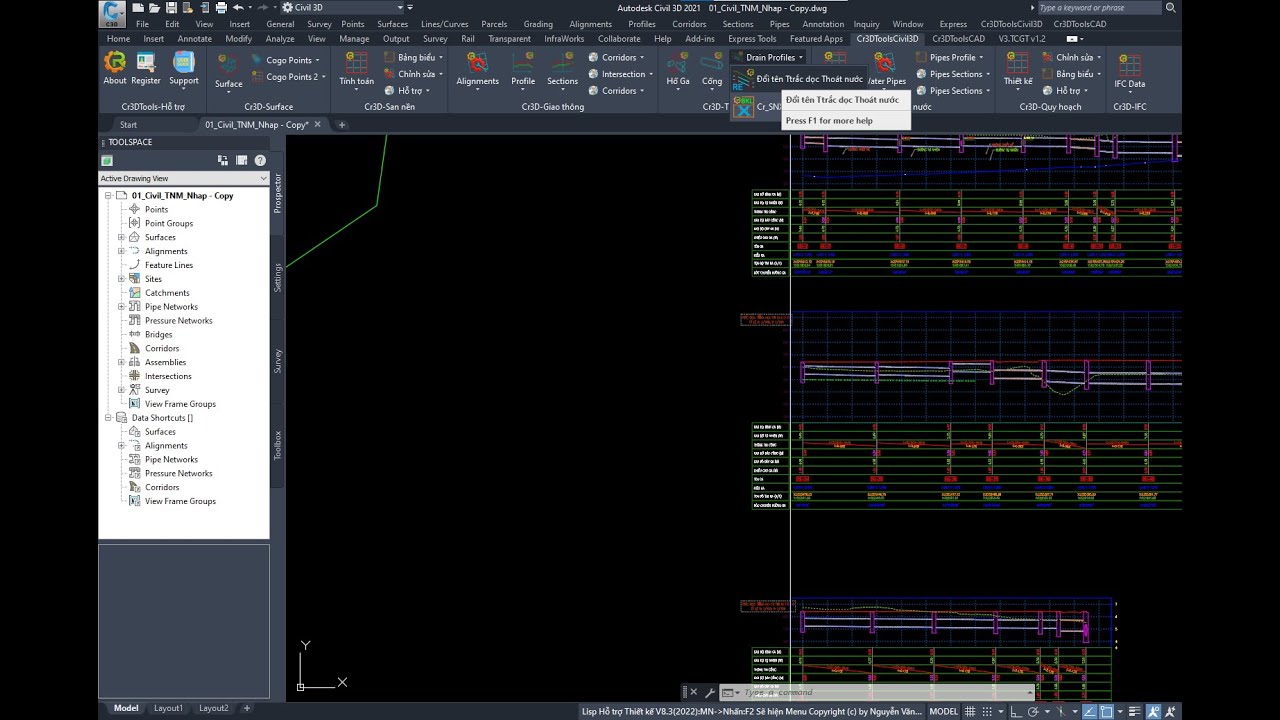Collapse the Data Shortcuts node
This screenshot has width=1280, height=720.
pos(108,418)
